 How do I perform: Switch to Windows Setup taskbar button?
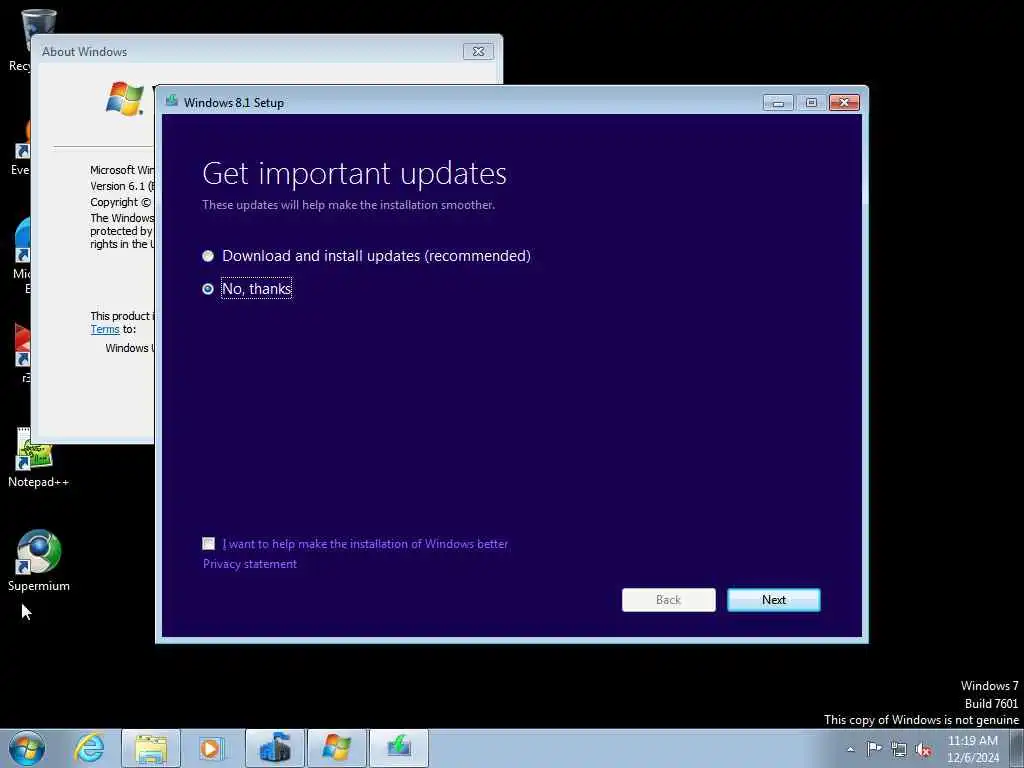pos(398,748)
